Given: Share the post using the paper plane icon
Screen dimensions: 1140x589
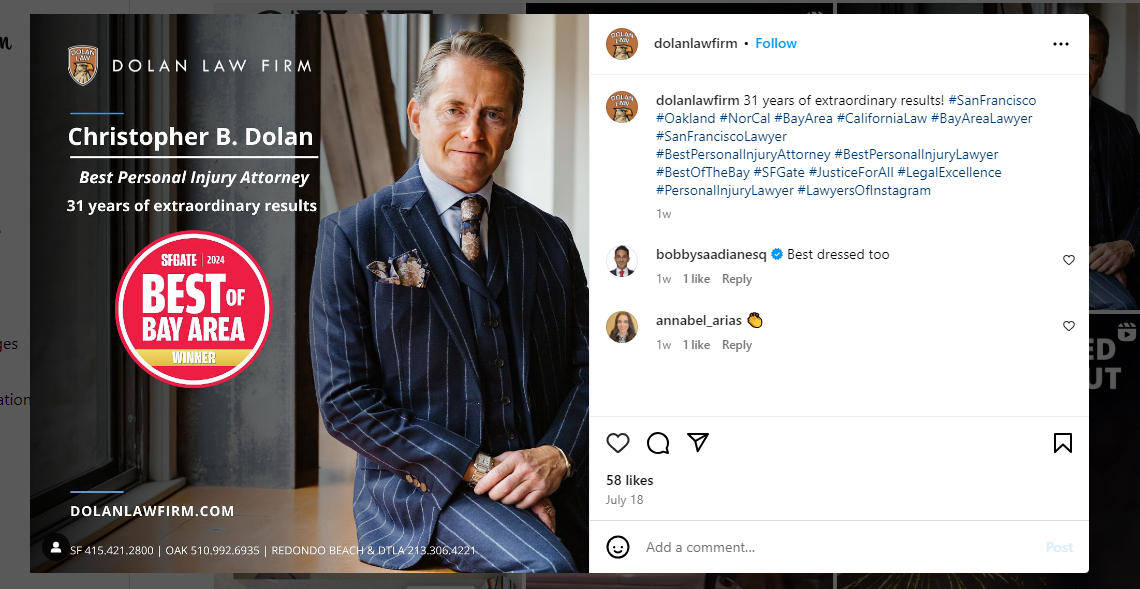Looking at the screenshot, I should [698, 443].
